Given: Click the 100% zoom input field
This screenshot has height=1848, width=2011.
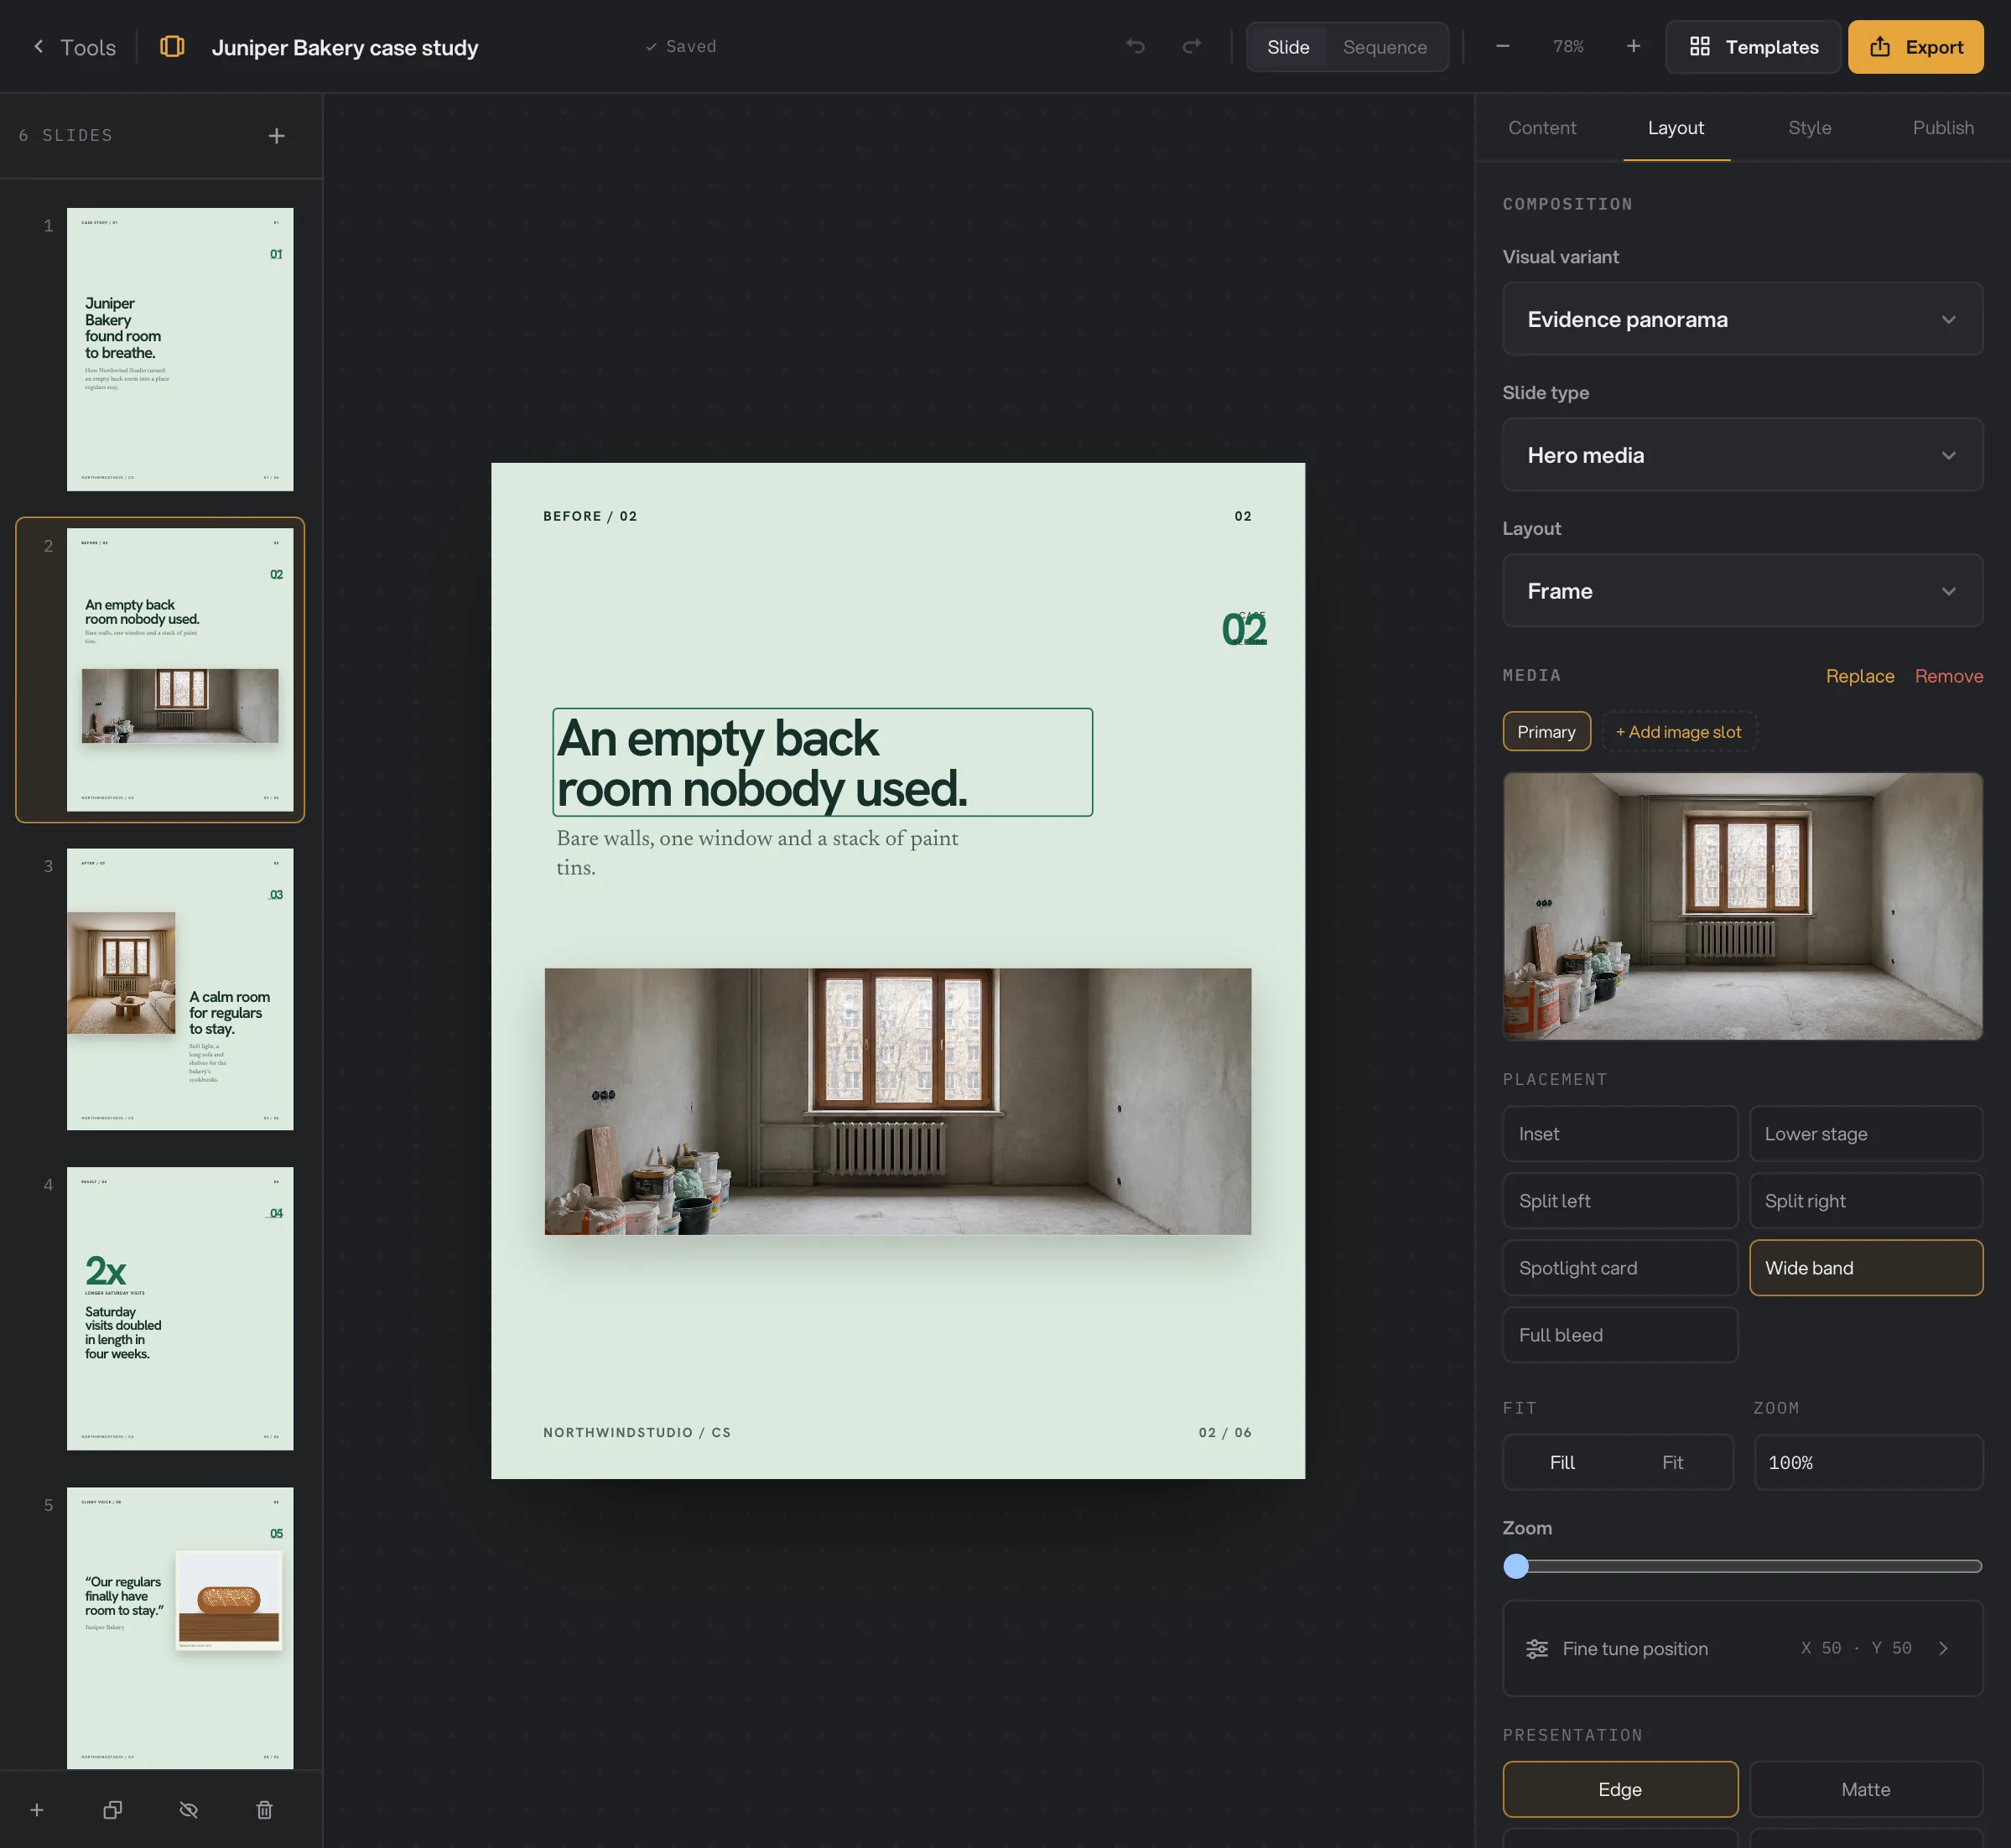Looking at the screenshot, I should 1868,1463.
